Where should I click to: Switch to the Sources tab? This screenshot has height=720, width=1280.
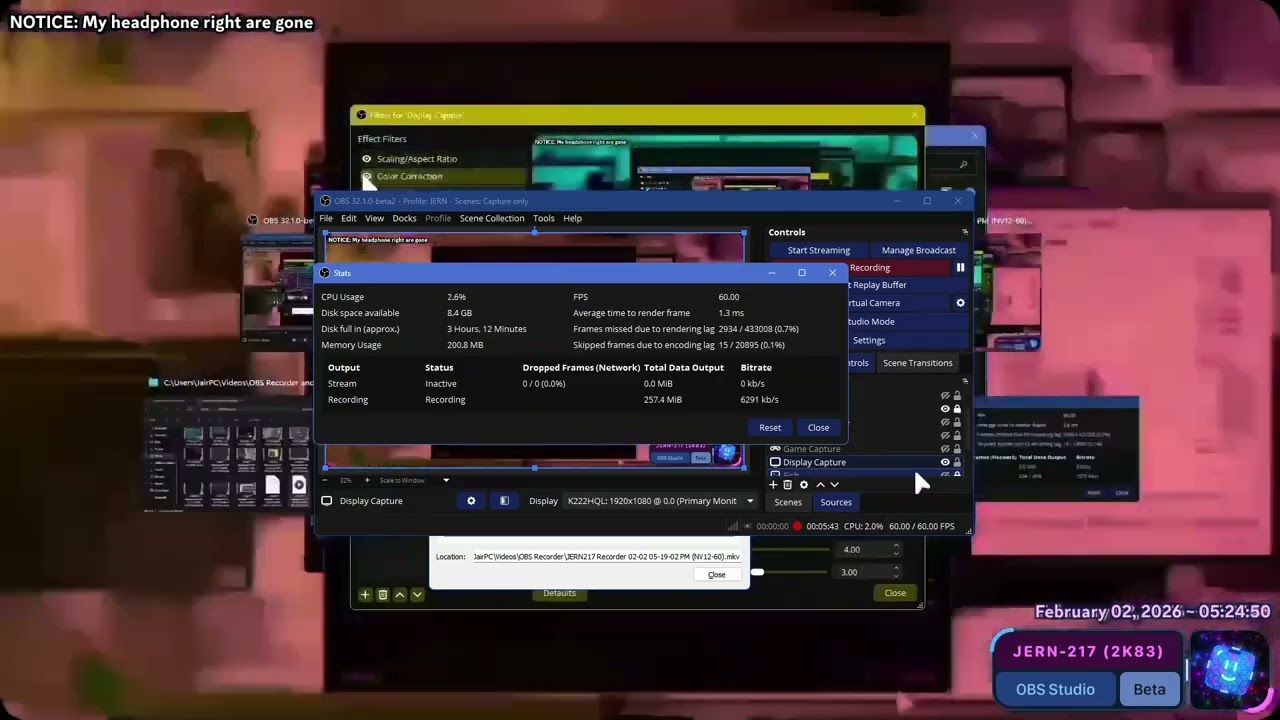pyautogui.click(x=836, y=502)
